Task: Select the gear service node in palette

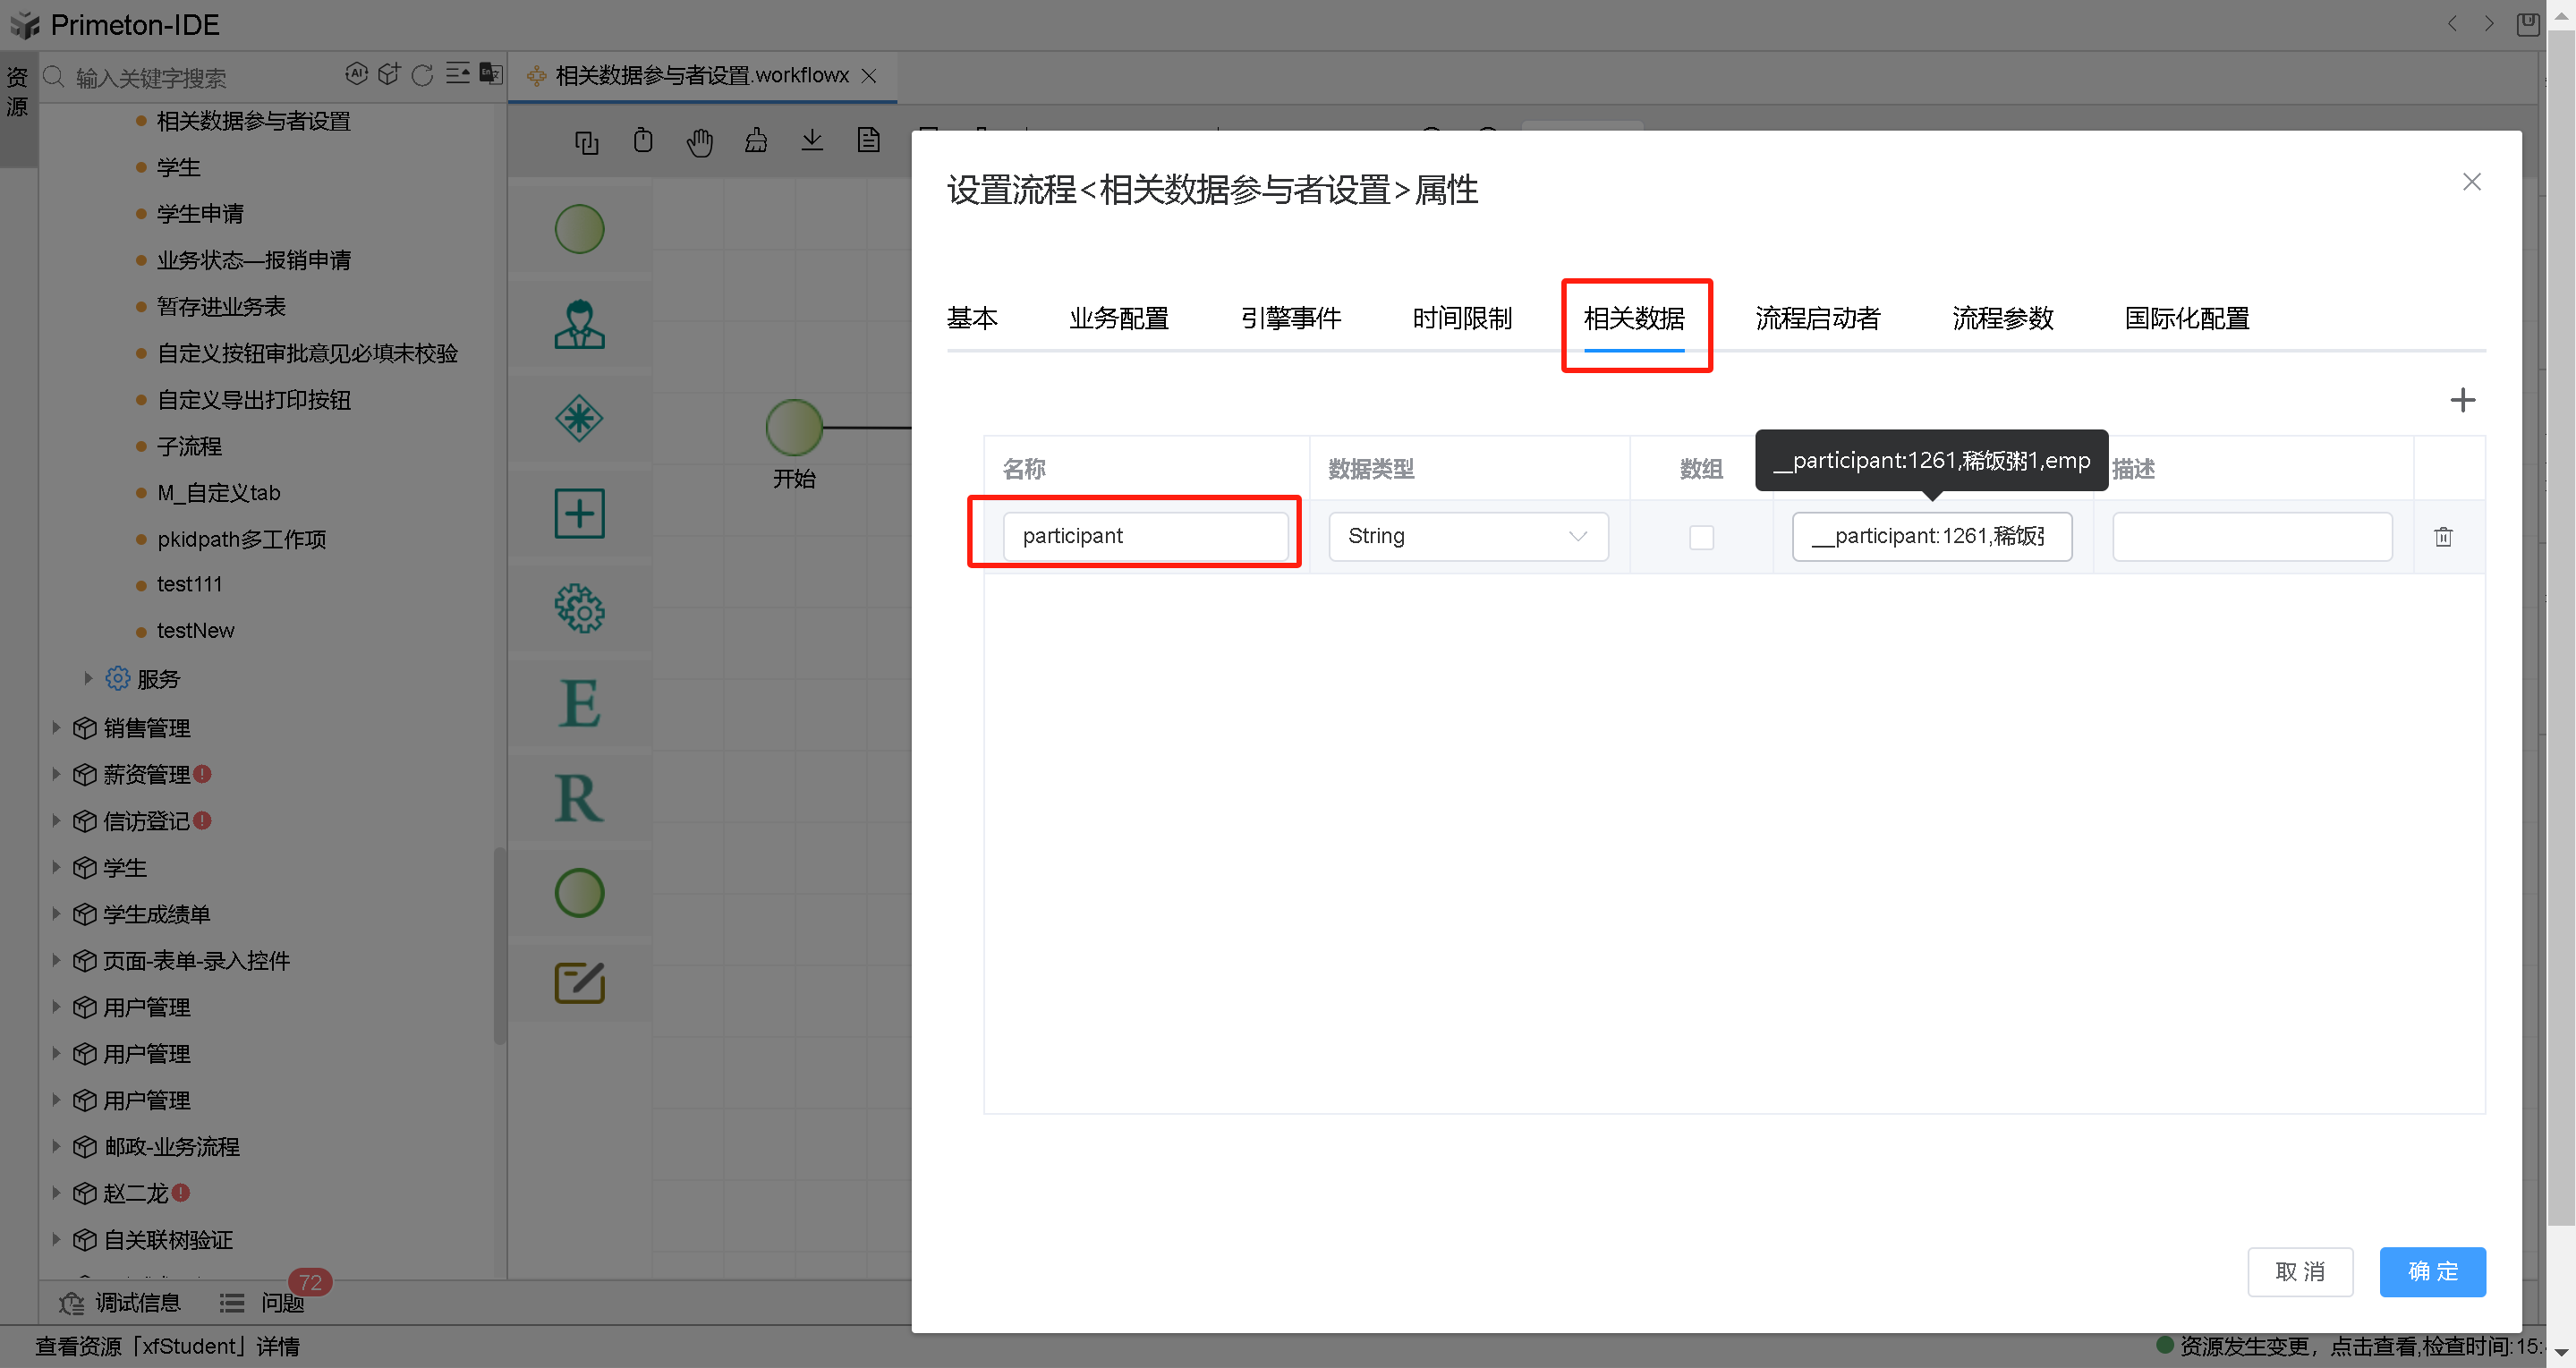Action: point(580,609)
